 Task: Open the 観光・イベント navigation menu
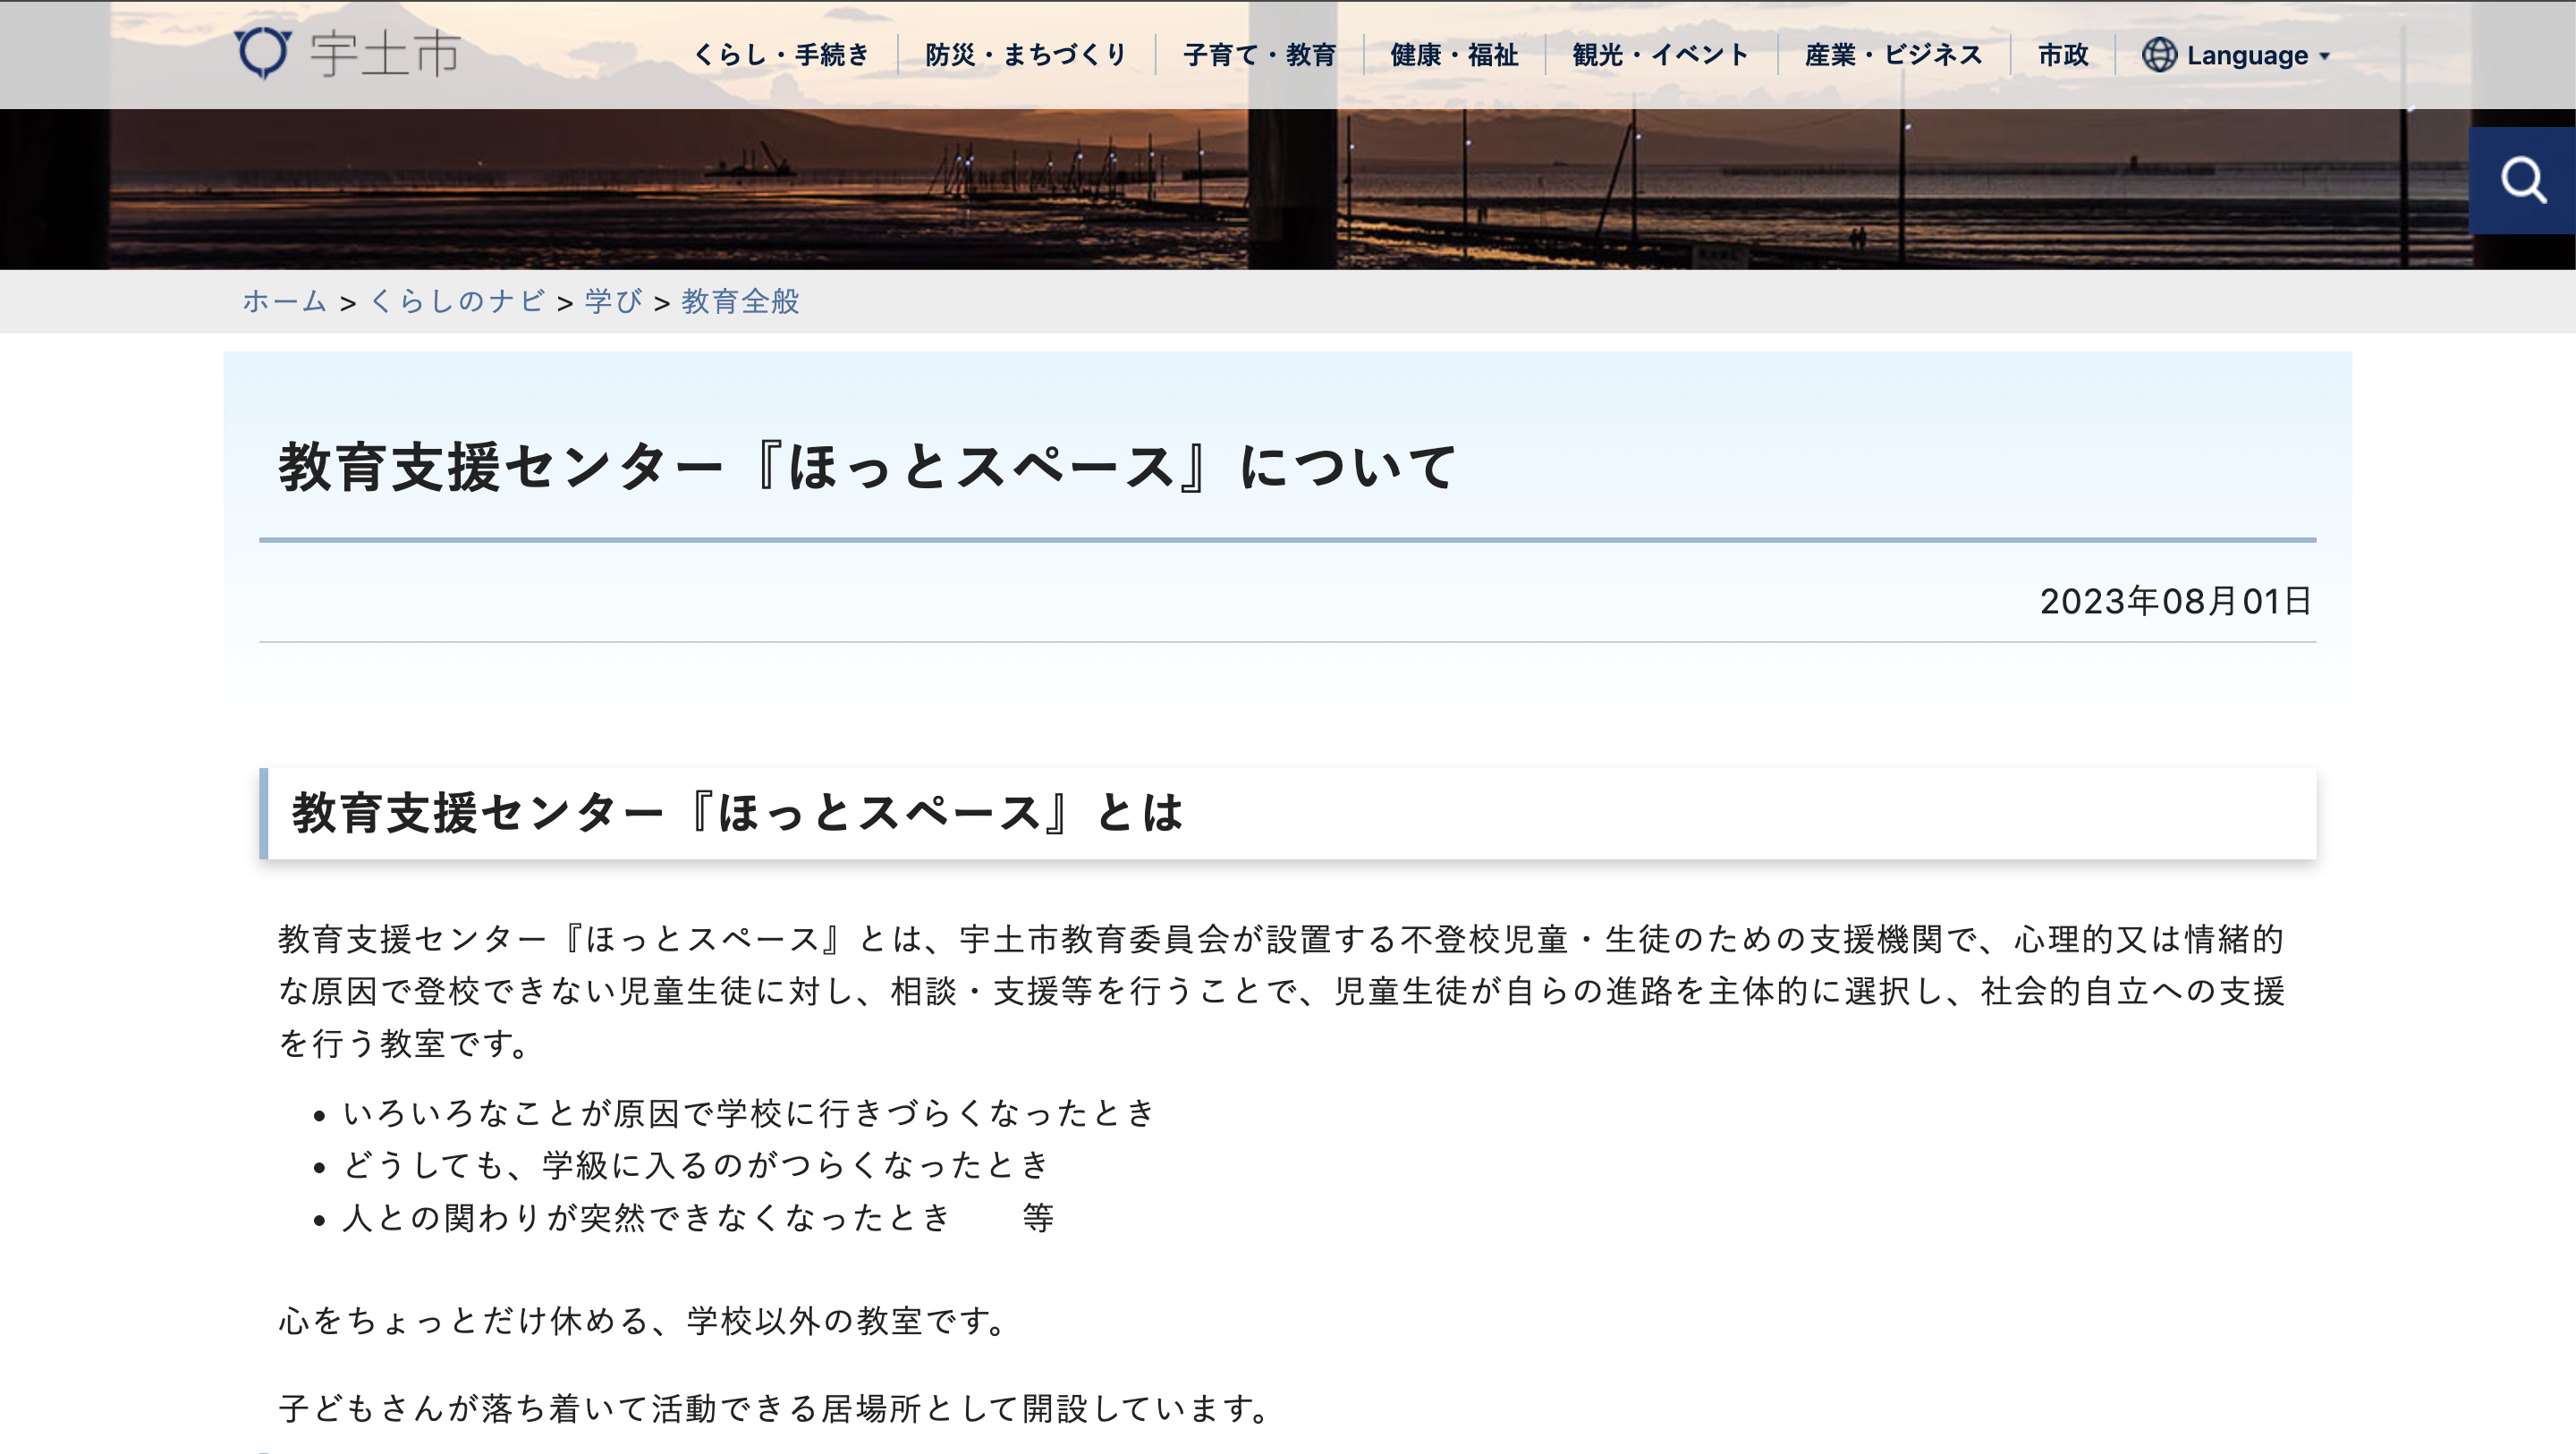point(1660,55)
